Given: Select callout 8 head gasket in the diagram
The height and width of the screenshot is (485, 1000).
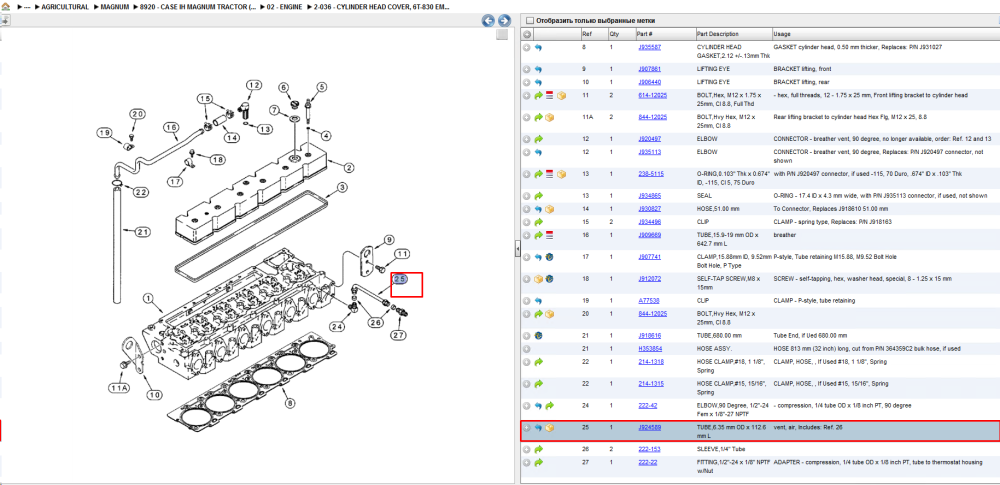Looking at the screenshot, I should pos(290,403).
